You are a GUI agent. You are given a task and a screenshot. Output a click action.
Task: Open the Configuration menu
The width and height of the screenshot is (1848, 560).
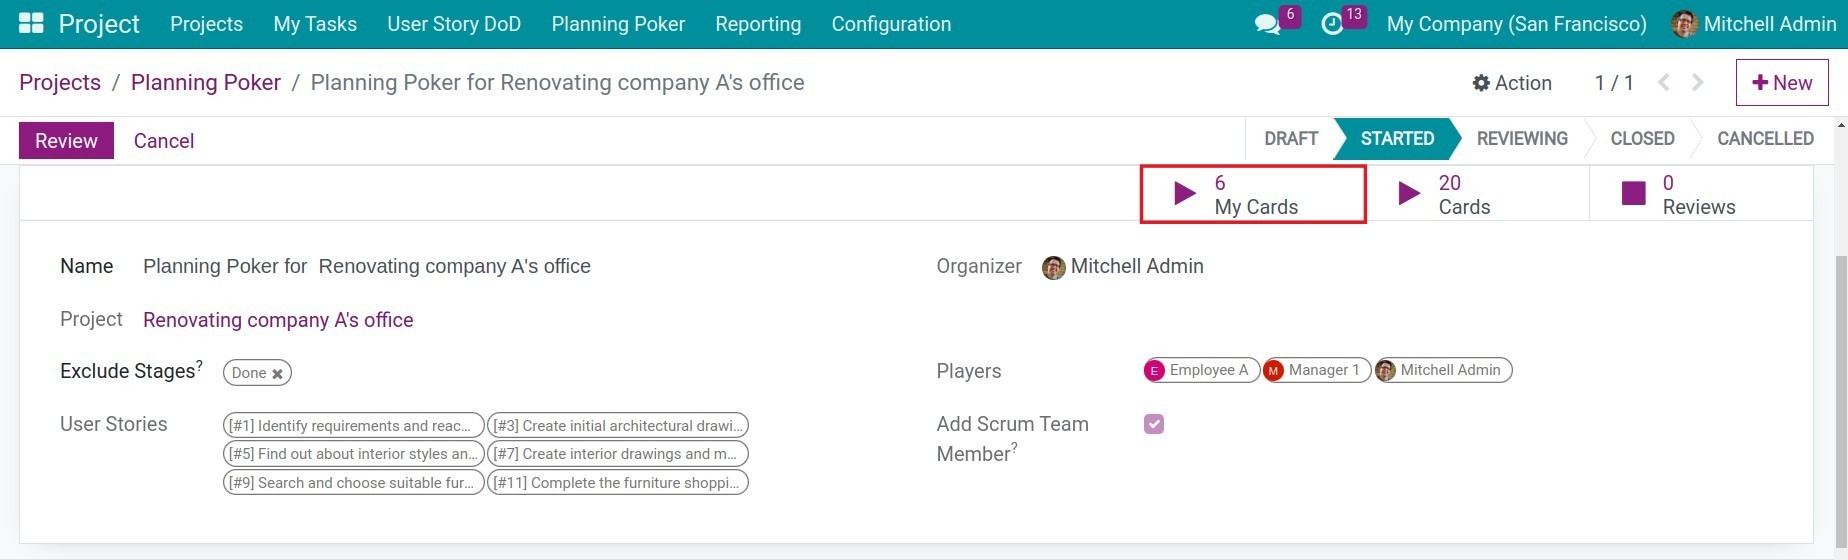tap(891, 24)
